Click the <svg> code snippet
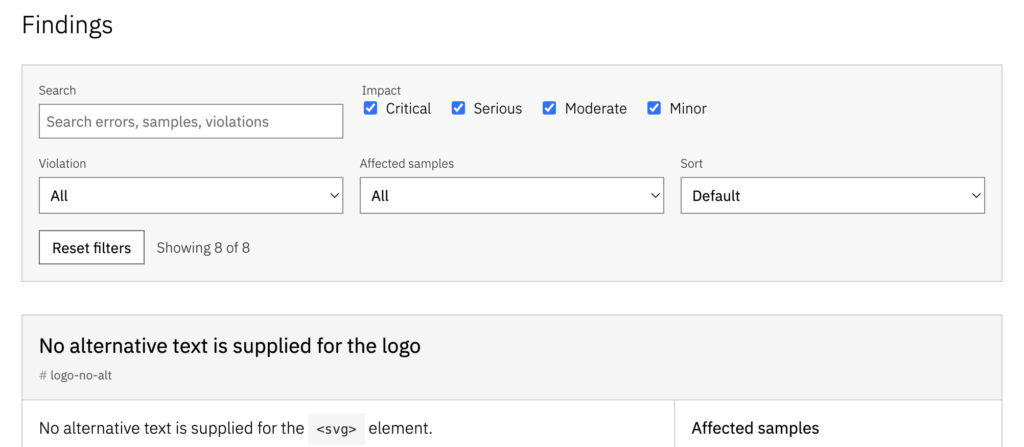 (x=336, y=429)
